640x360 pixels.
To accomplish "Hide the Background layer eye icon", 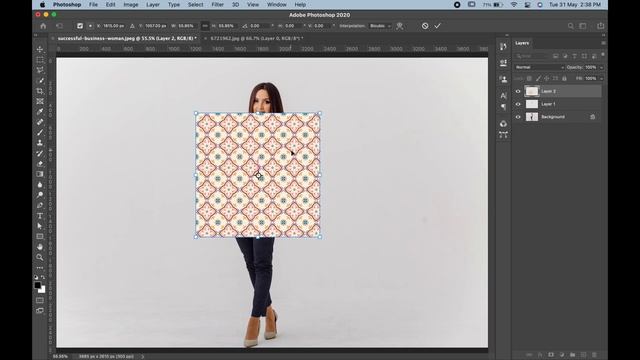I will [518, 117].
